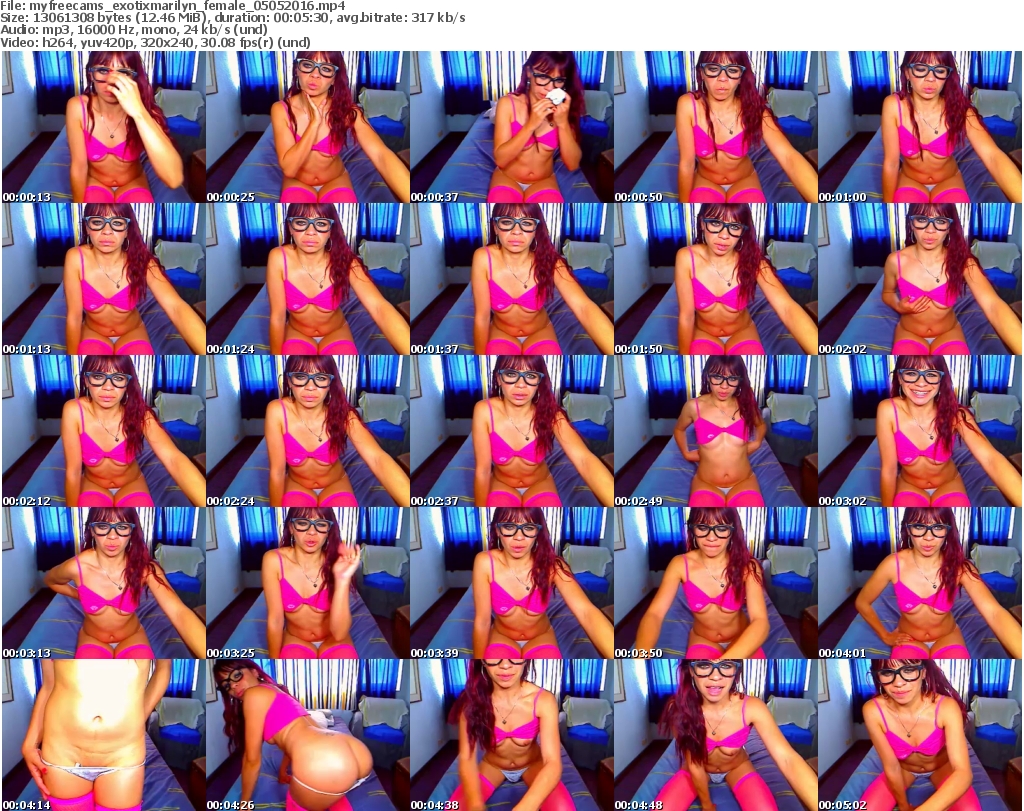The image size is (1024, 811).
Task: Open the frame thumbnail stamped 00:02:37
Action: [x=512, y=431]
